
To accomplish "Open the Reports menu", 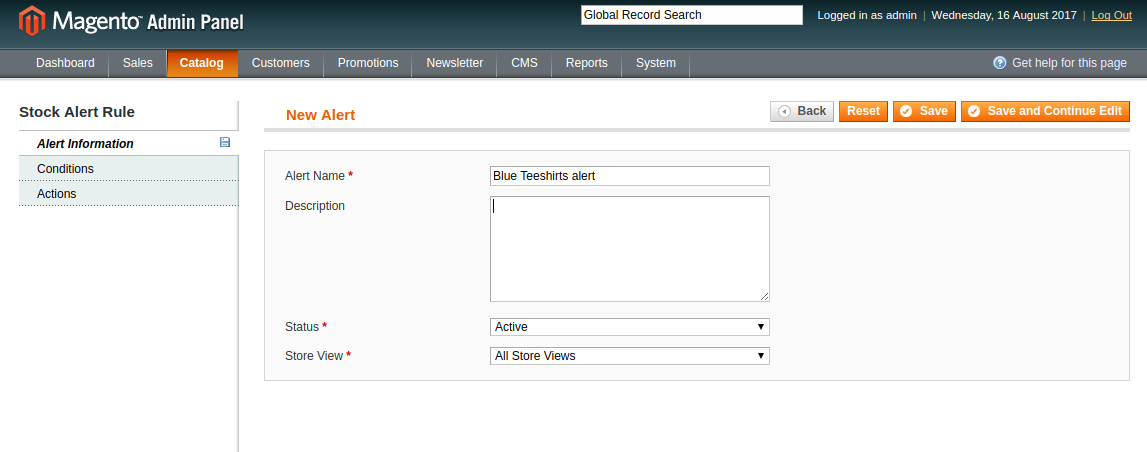I will pos(587,63).
